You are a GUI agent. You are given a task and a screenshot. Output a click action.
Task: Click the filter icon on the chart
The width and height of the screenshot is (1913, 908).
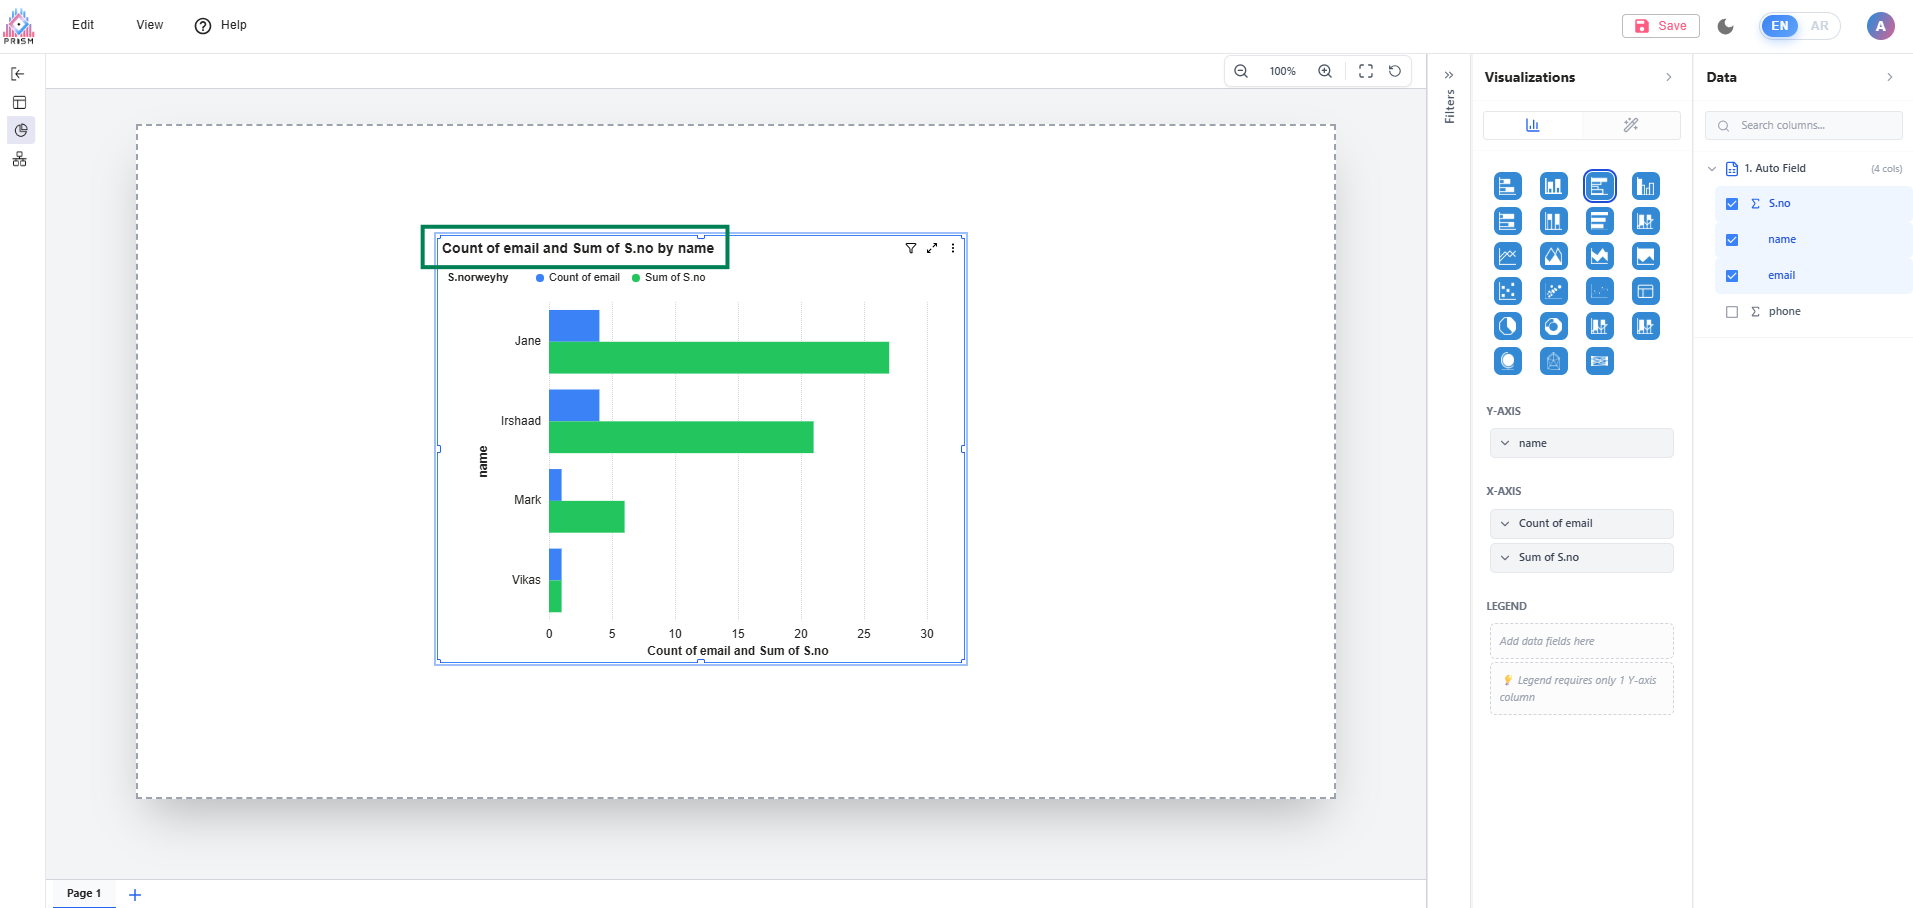910,248
